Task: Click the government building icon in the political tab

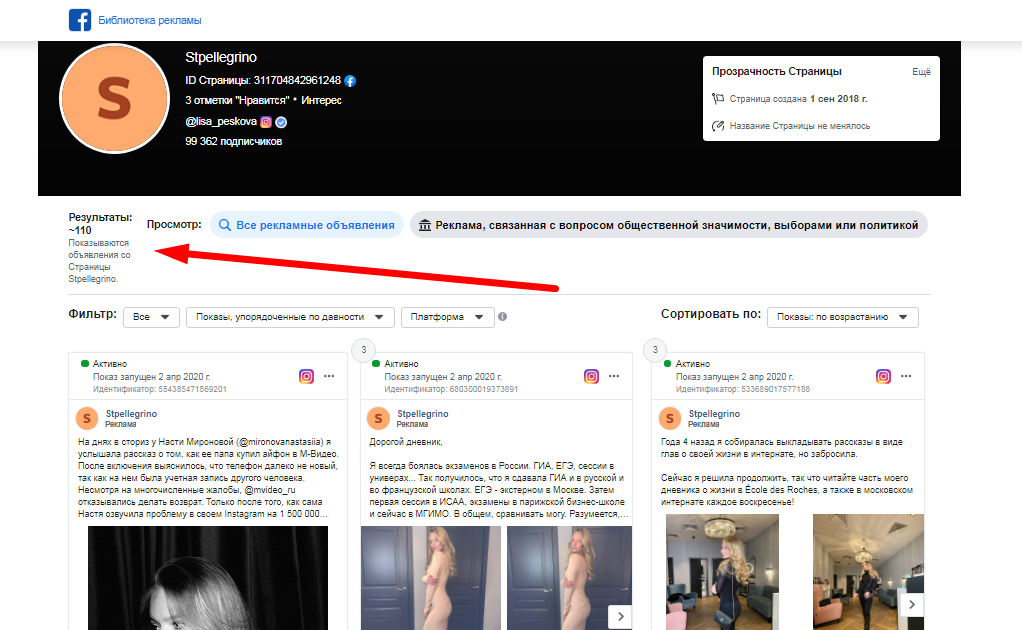Action: (x=424, y=225)
